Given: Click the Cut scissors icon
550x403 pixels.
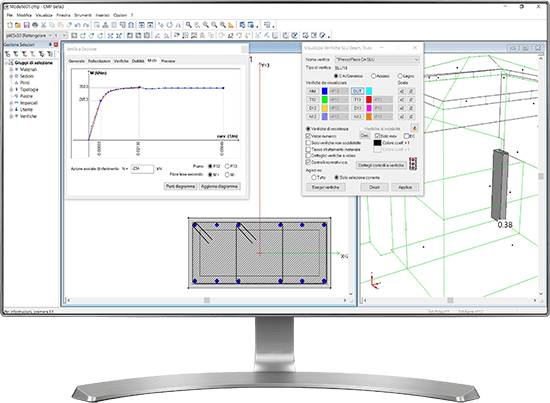Looking at the screenshot, I should click(x=43, y=25).
